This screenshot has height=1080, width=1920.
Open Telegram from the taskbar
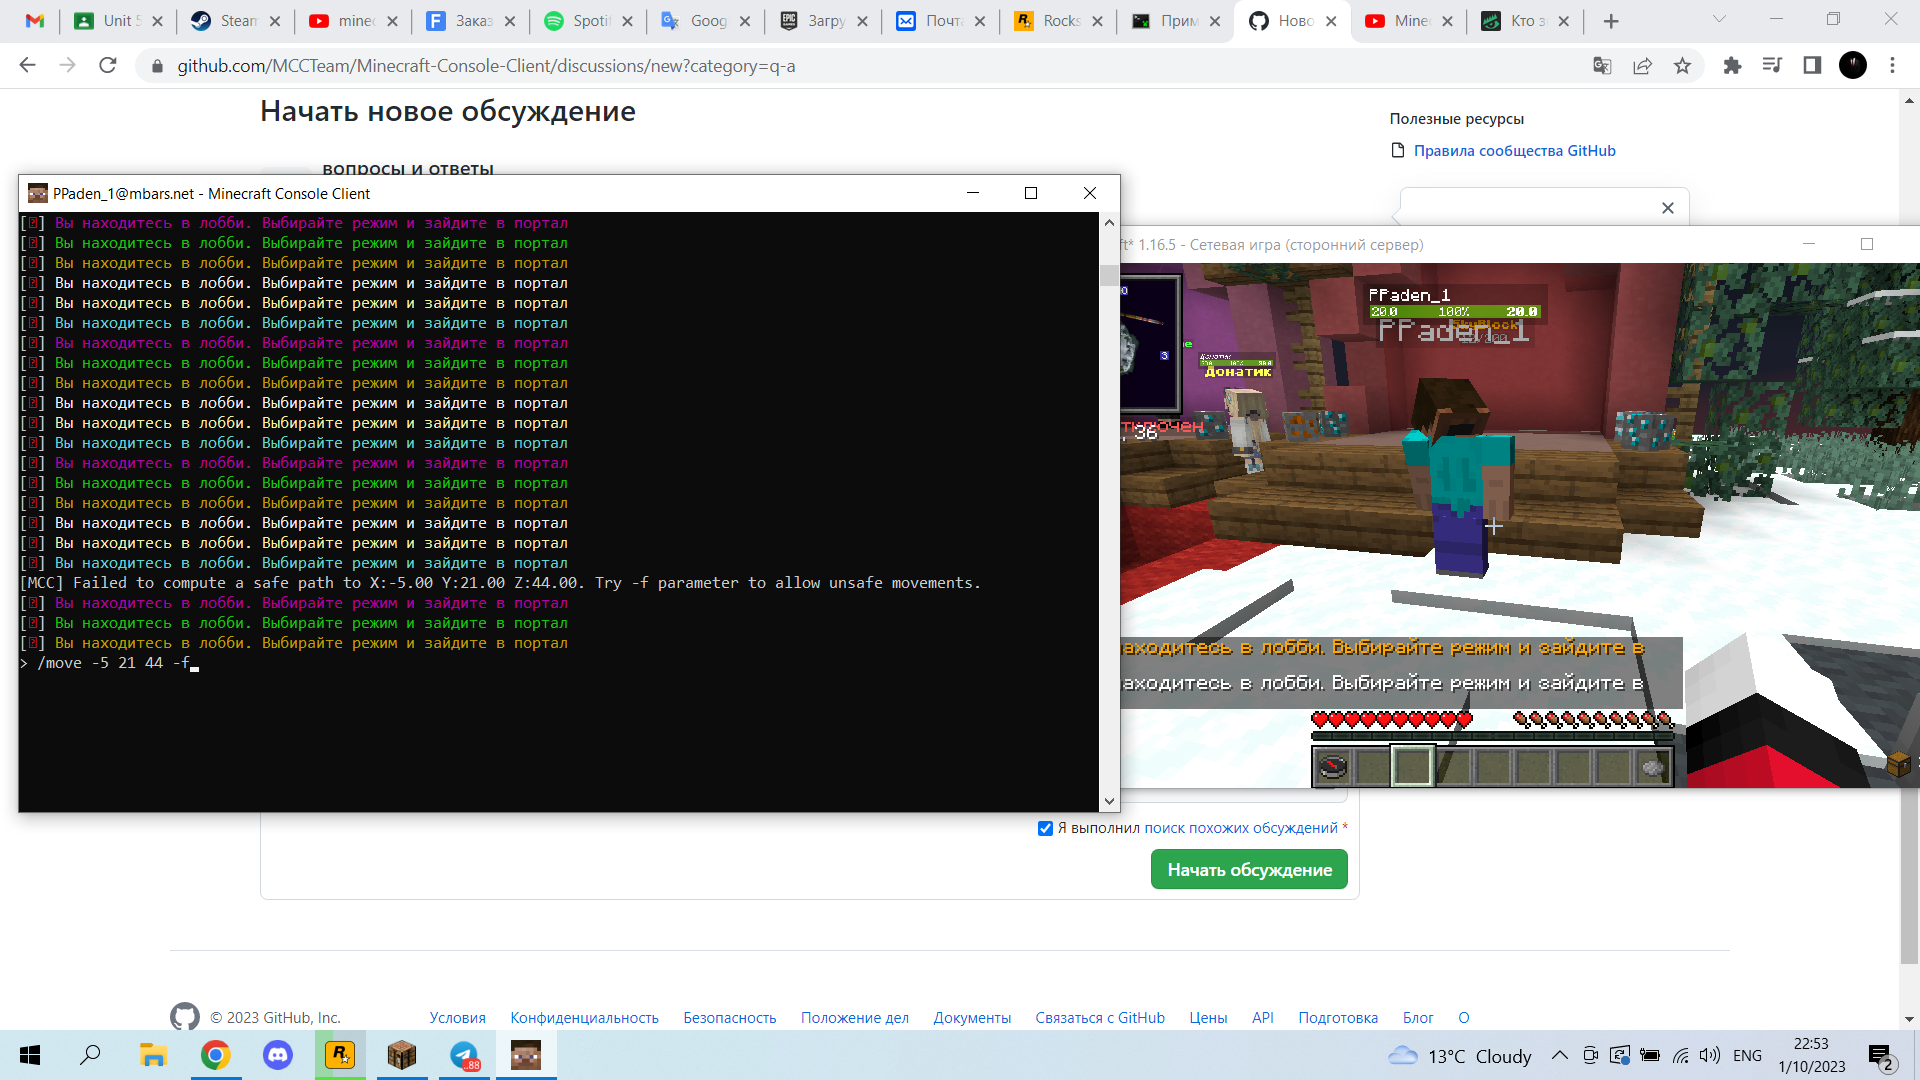pyautogui.click(x=464, y=1055)
